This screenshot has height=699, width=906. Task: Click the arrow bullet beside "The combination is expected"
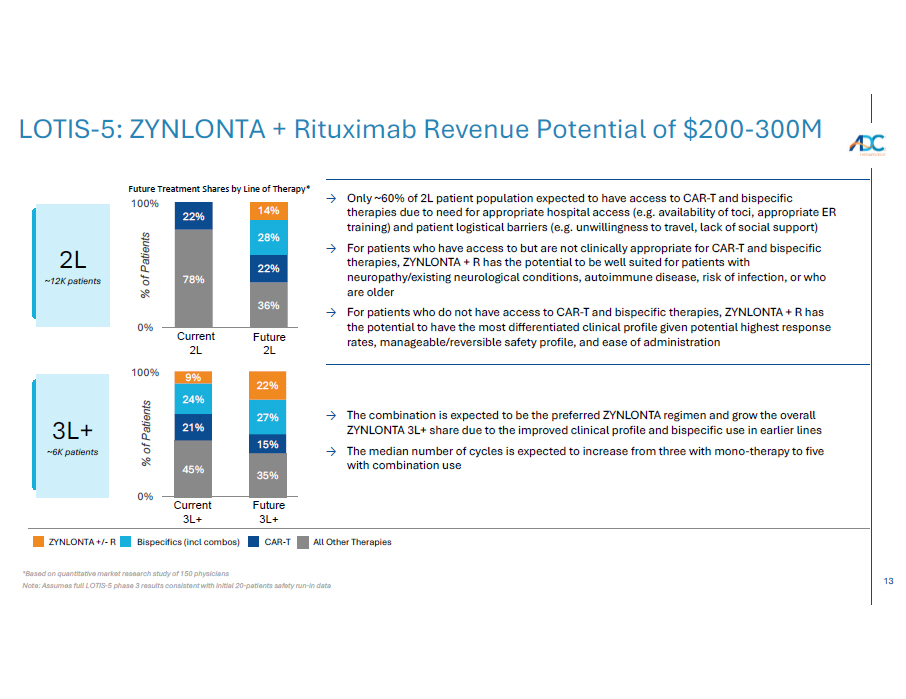click(331, 415)
